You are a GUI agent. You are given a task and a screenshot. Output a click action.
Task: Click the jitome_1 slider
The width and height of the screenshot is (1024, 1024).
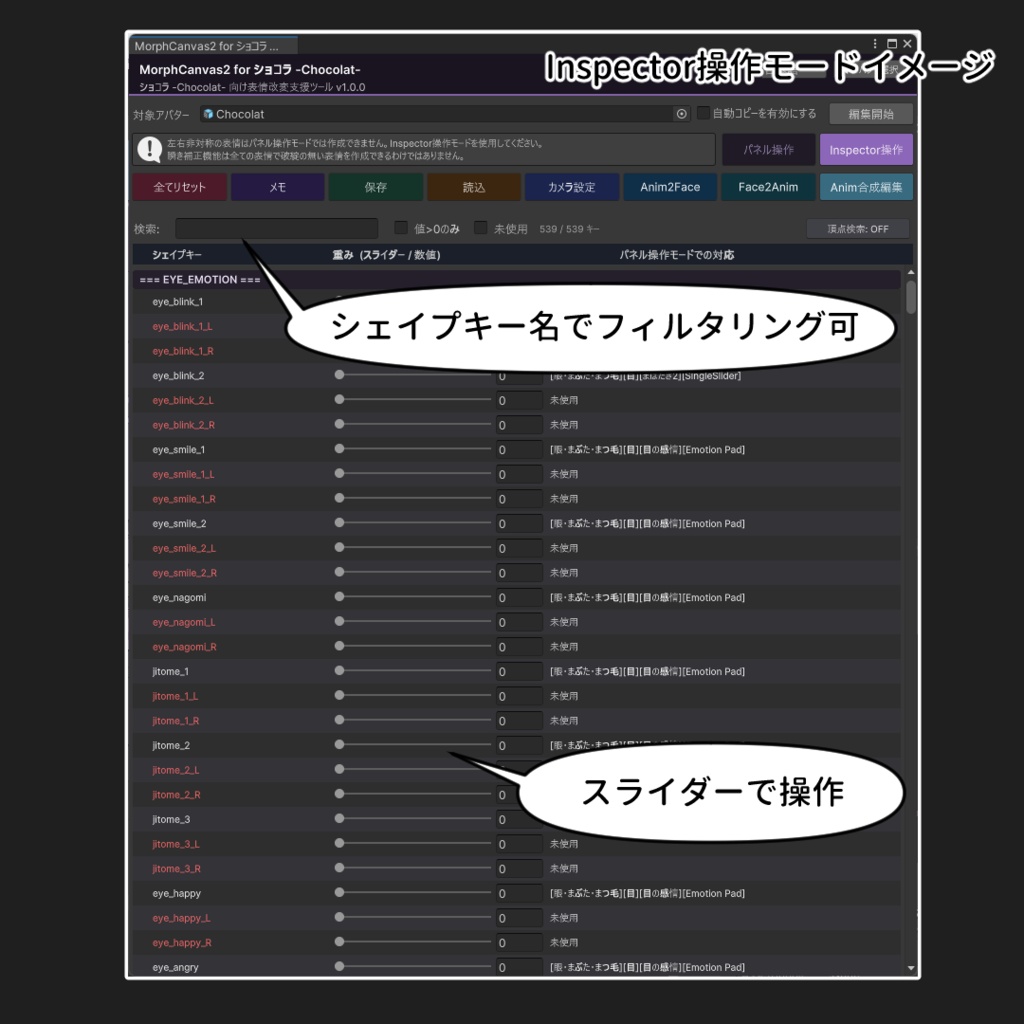(413, 670)
